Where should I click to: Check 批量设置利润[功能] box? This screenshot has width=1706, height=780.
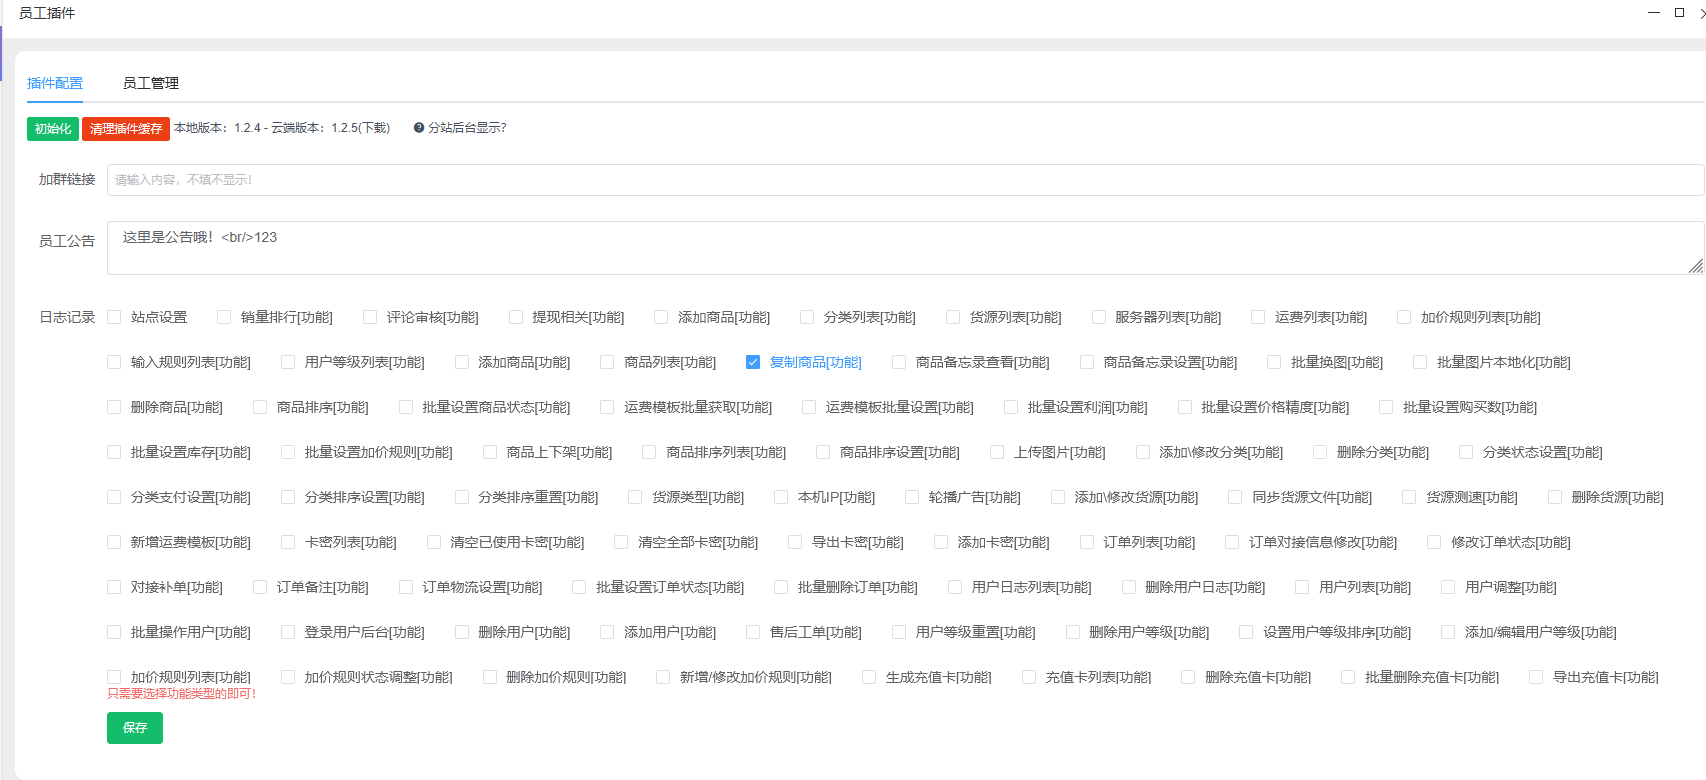coord(1011,407)
